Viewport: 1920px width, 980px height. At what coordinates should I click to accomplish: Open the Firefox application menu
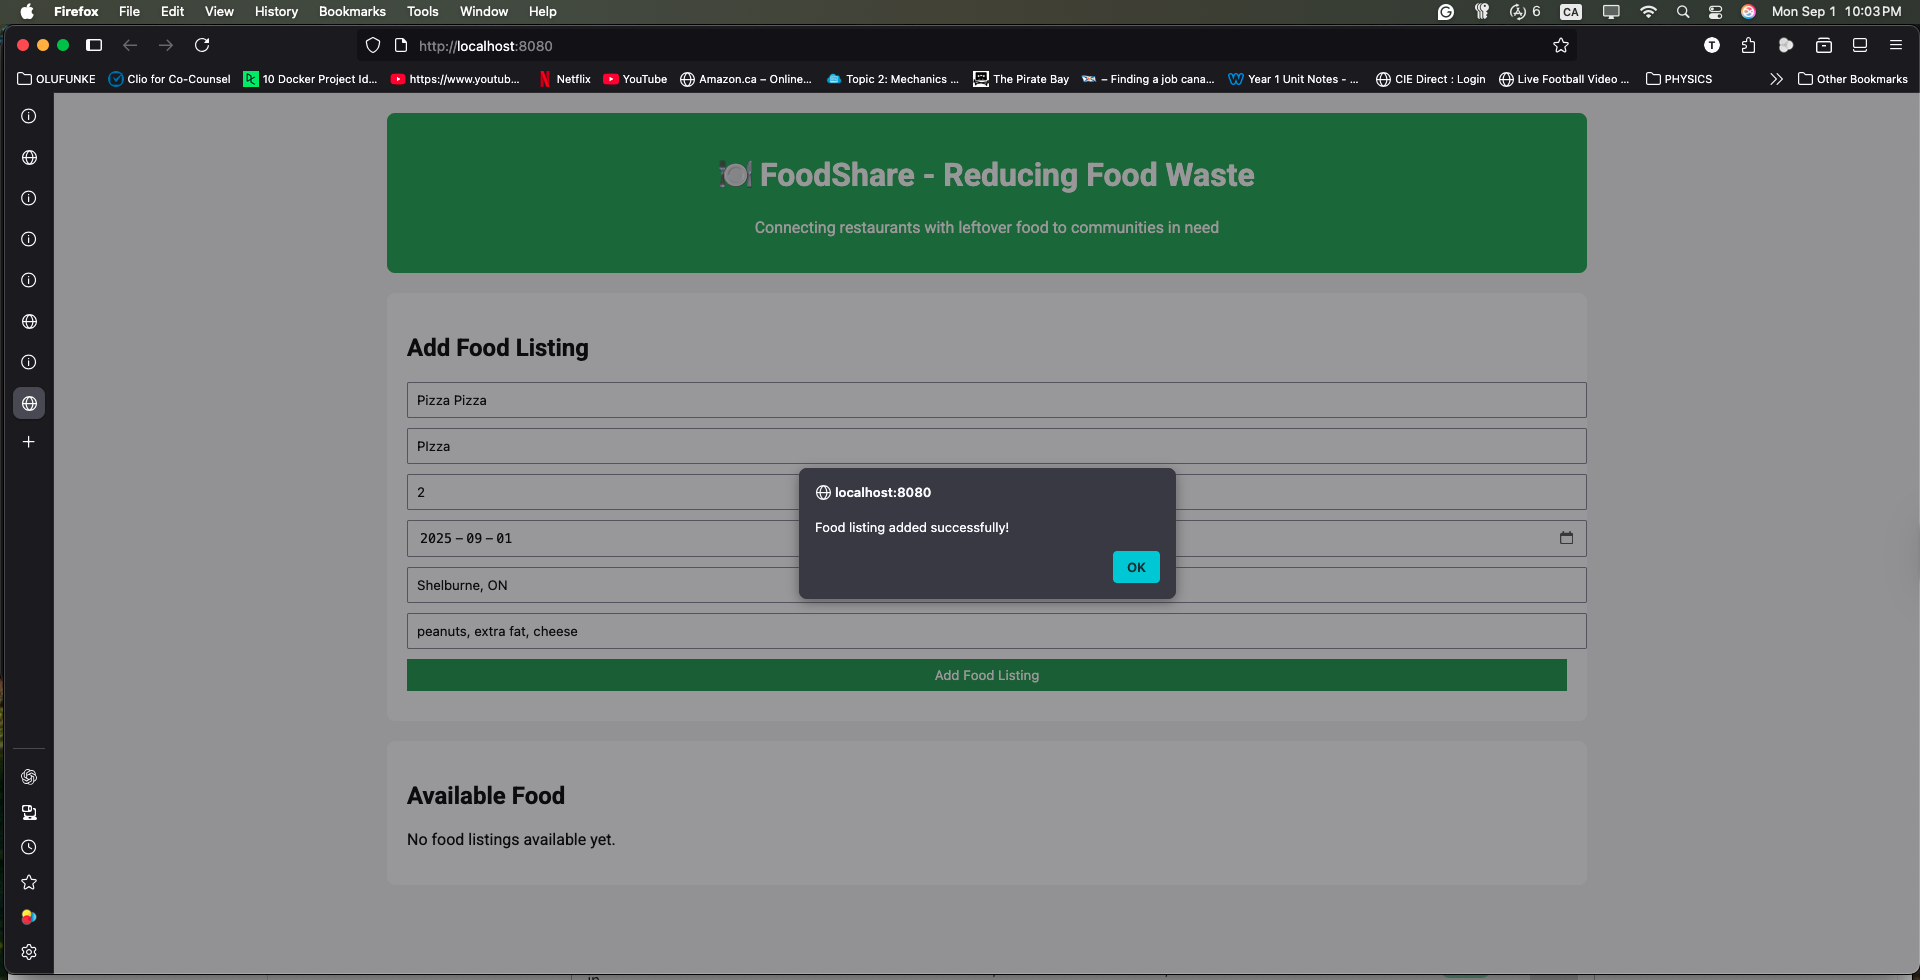(x=1896, y=45)
